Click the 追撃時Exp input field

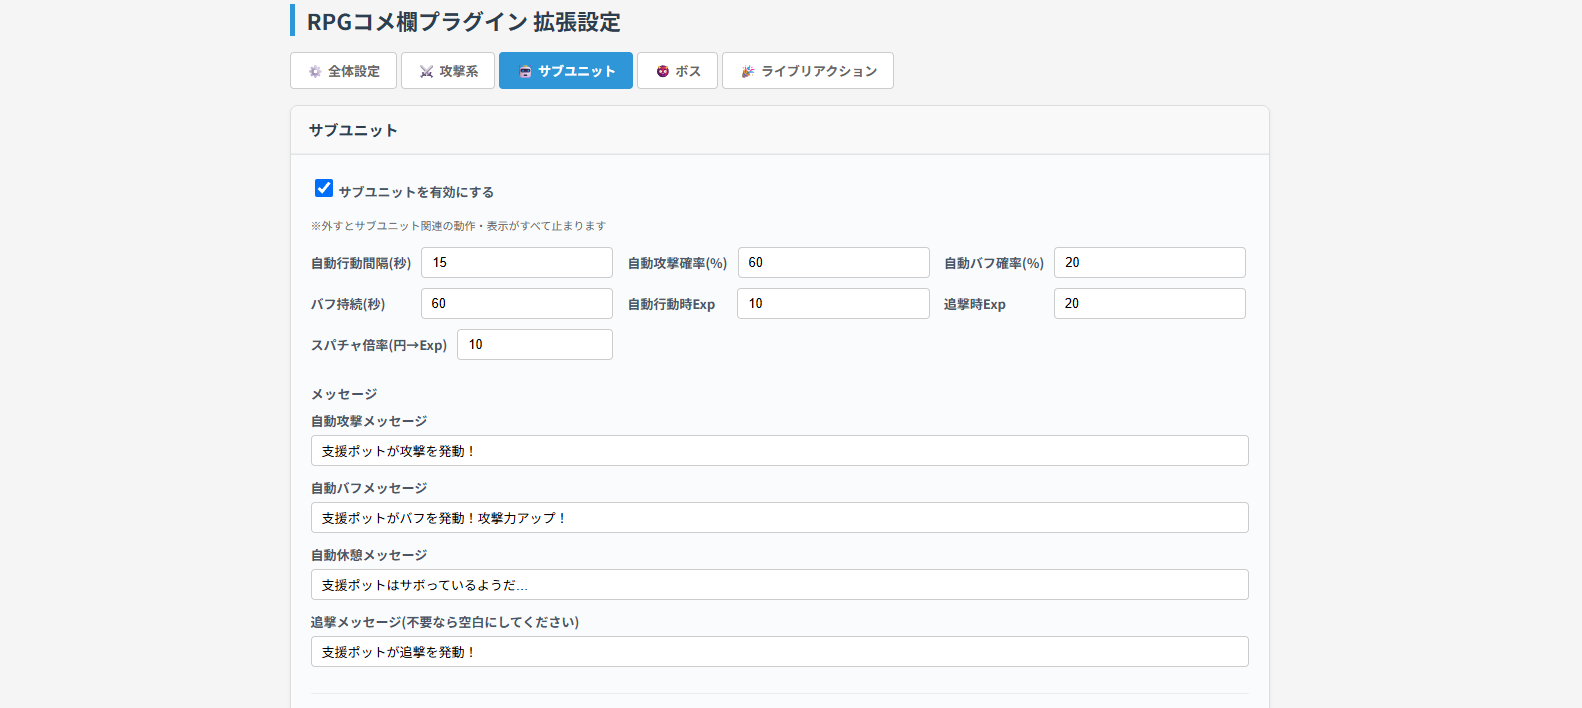click(x=1150, y=304)
